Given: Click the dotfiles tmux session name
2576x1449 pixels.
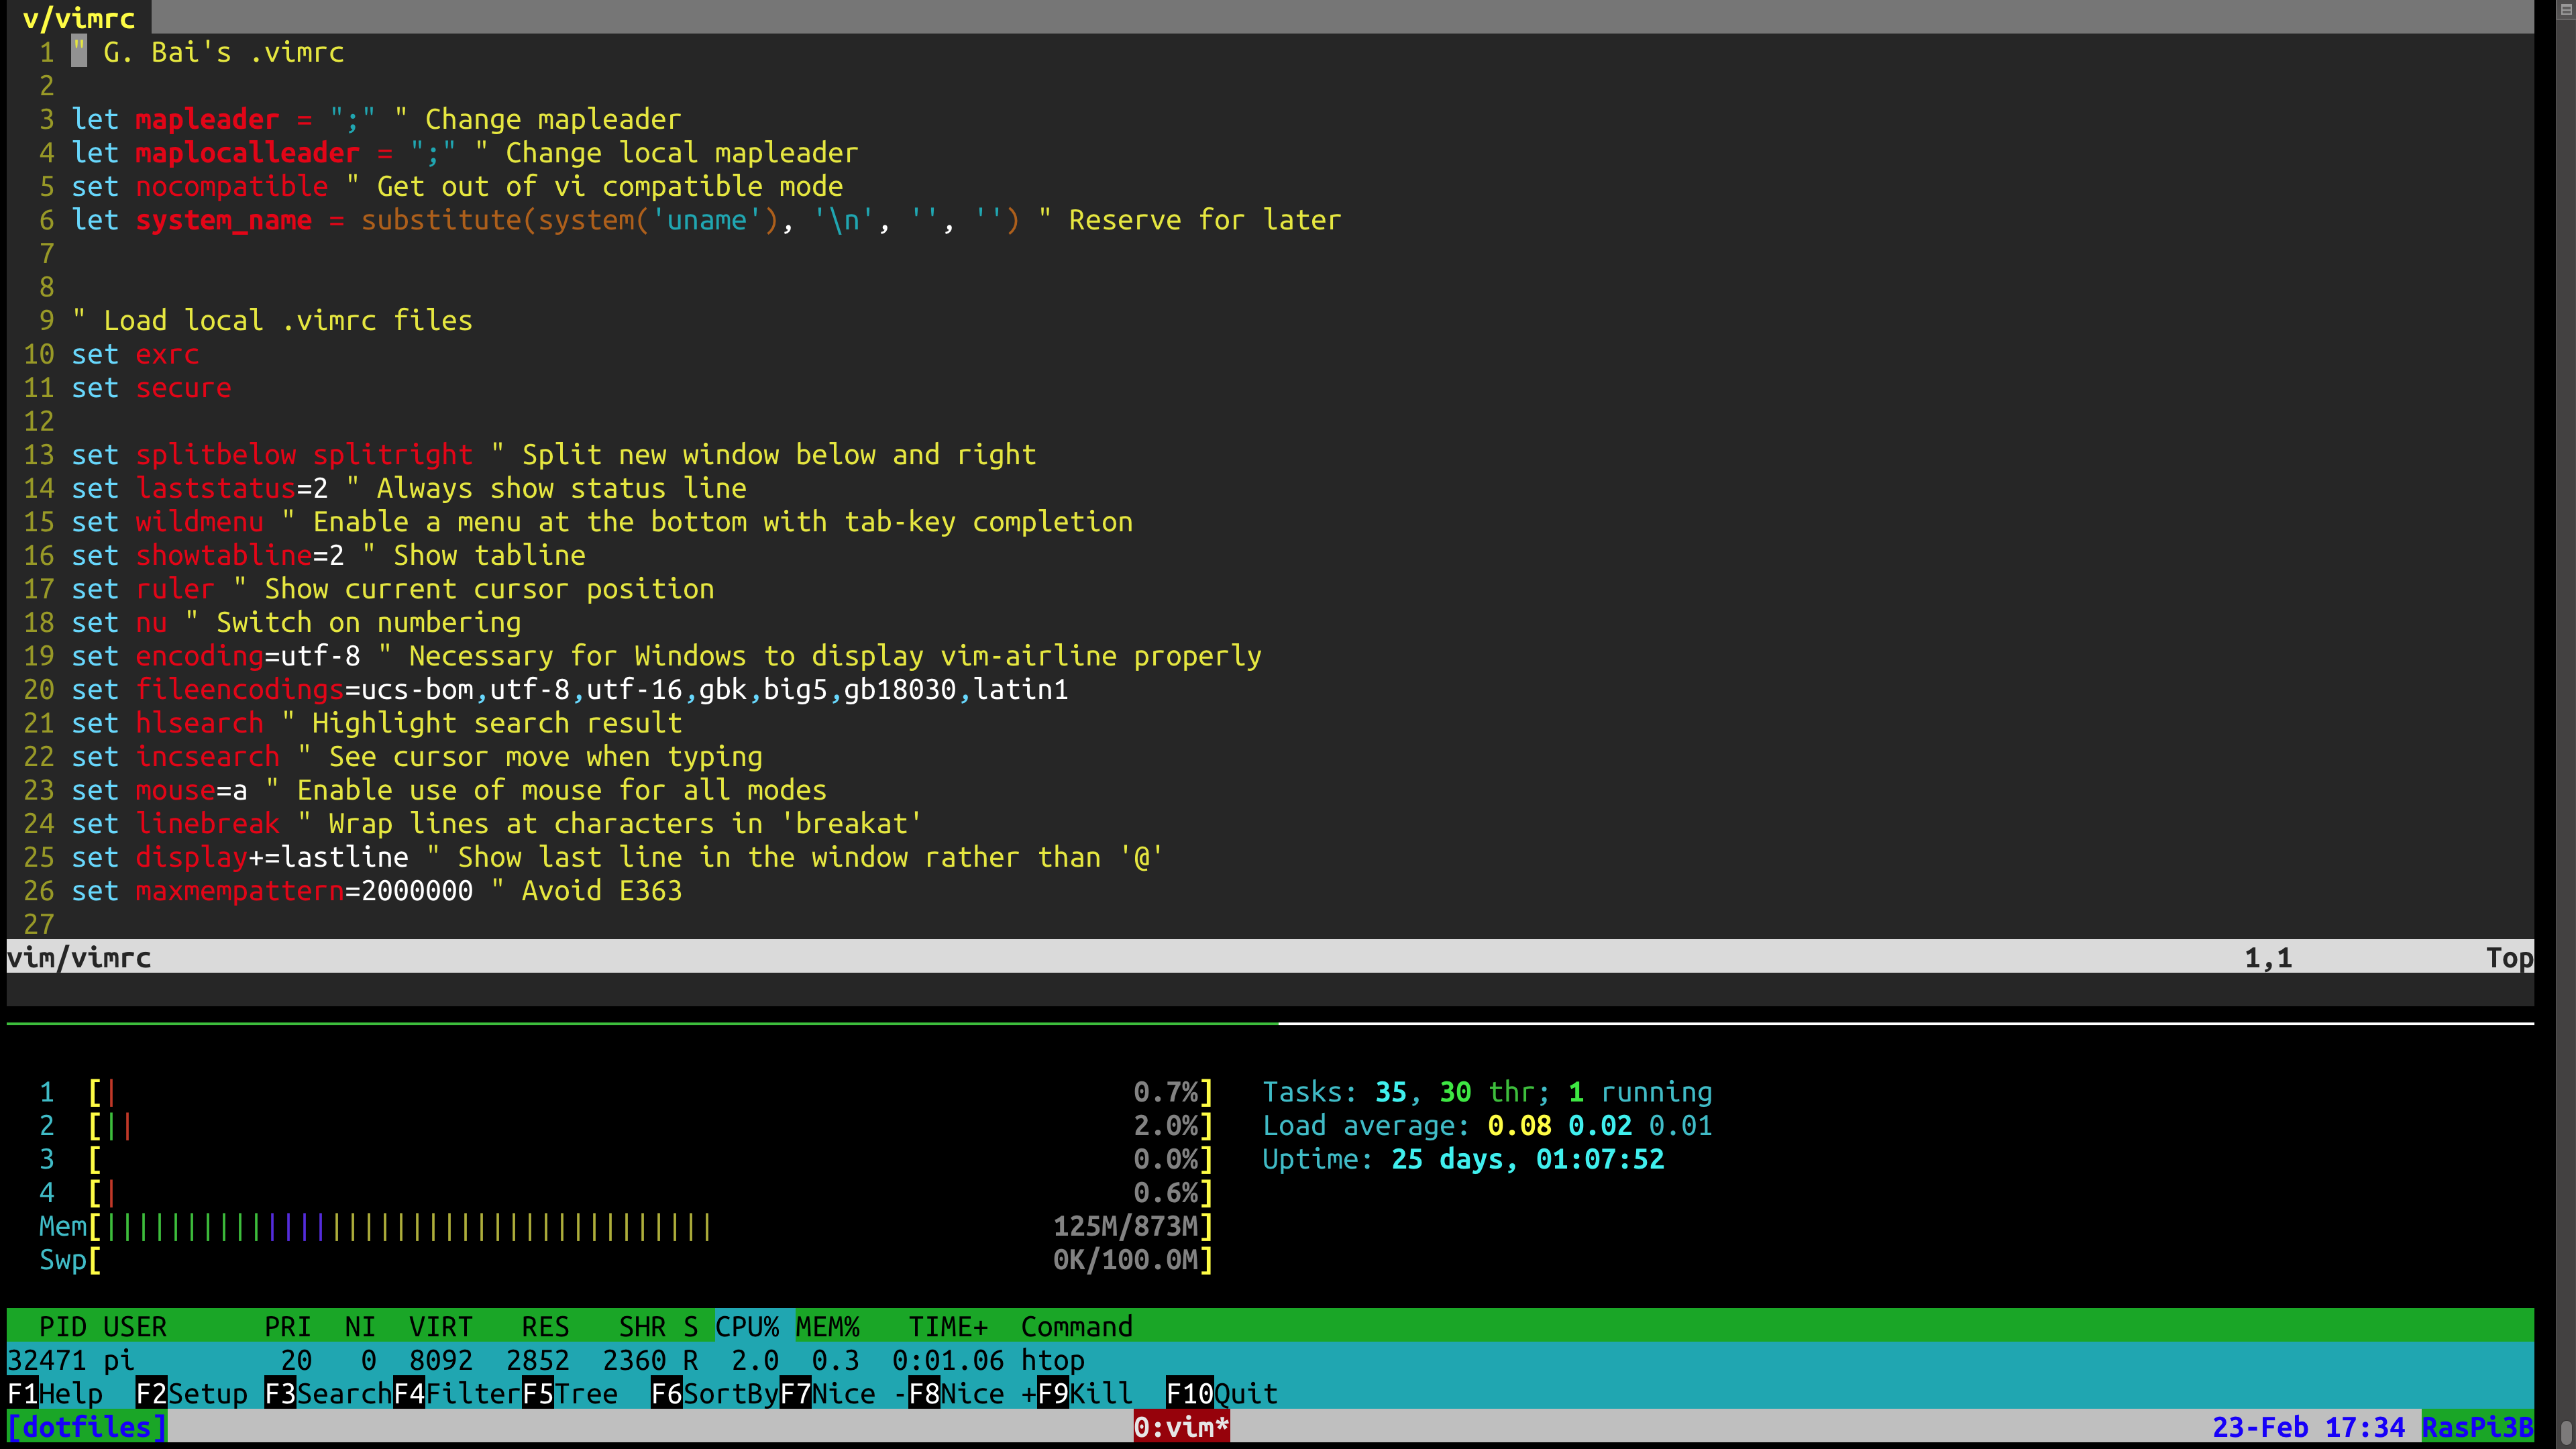Looking at the screenshot, I should point(86,1427).
